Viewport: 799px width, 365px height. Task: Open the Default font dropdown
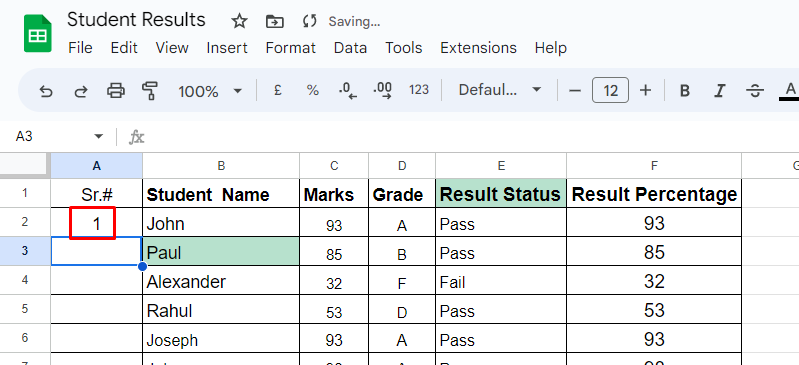pos(499,90)
